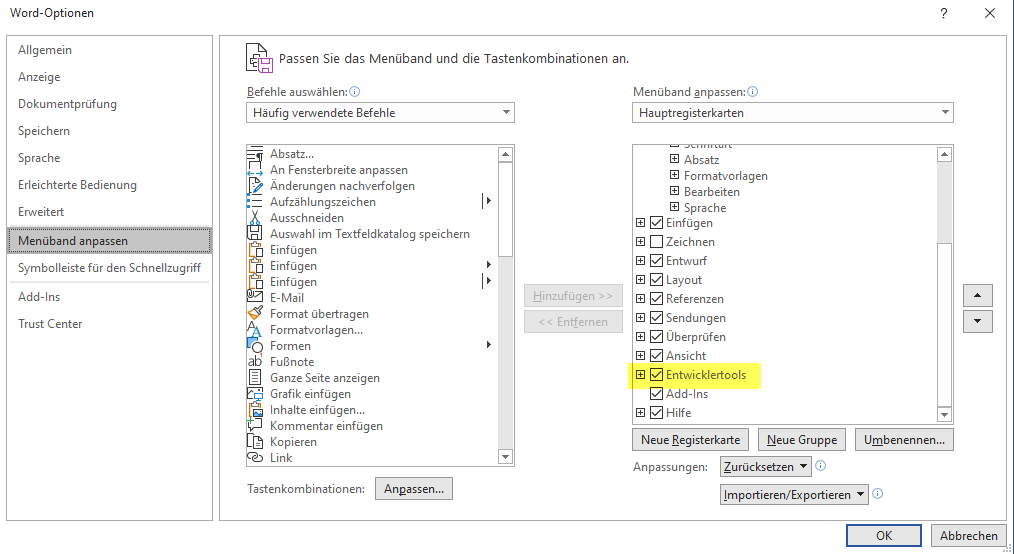1014x554 pixels.
Task: Open the Hauptregisterkarten dropdown
Action: click(793, 112)
